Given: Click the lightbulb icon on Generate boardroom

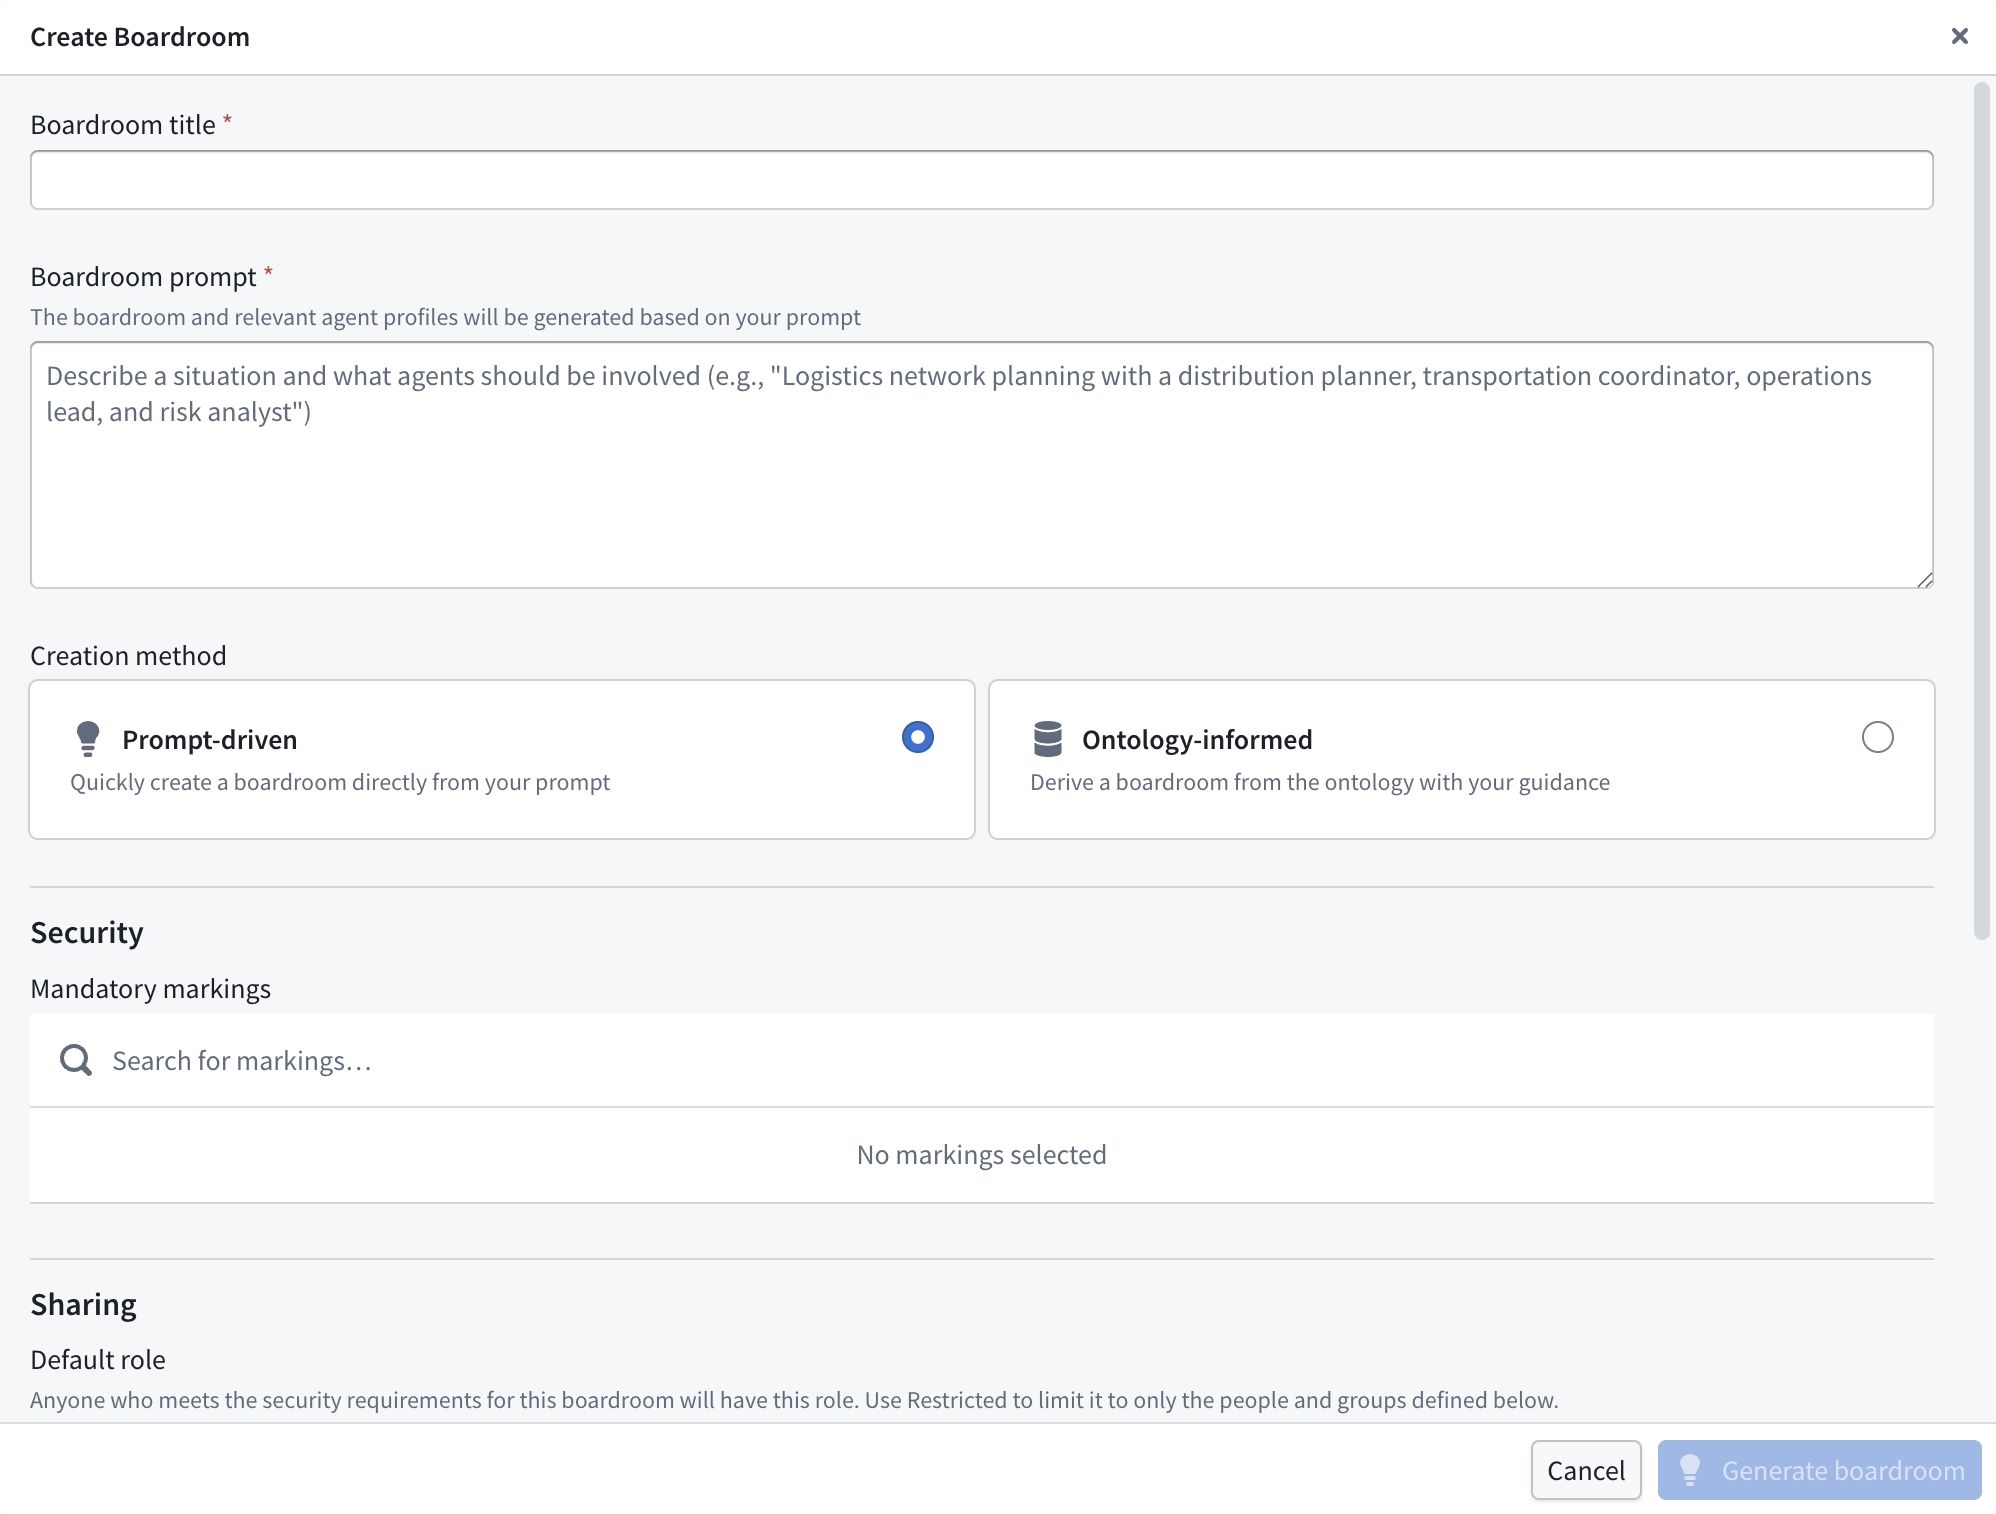Looking at the screenshot, I should 1690,1470.
